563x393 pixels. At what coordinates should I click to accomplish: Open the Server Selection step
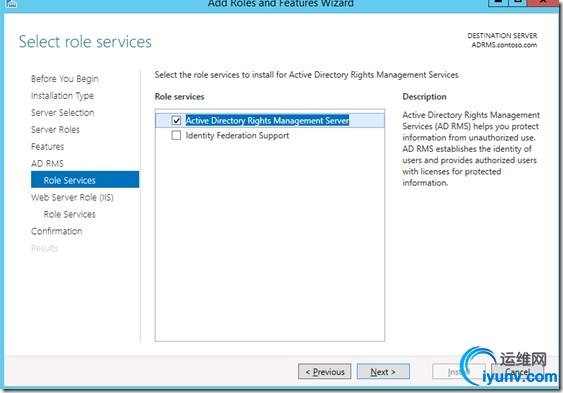[x=62, y=113]
